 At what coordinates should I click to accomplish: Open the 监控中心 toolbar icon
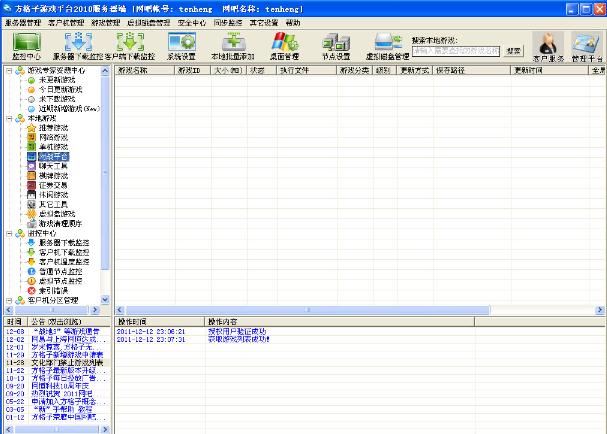point(27,46)
